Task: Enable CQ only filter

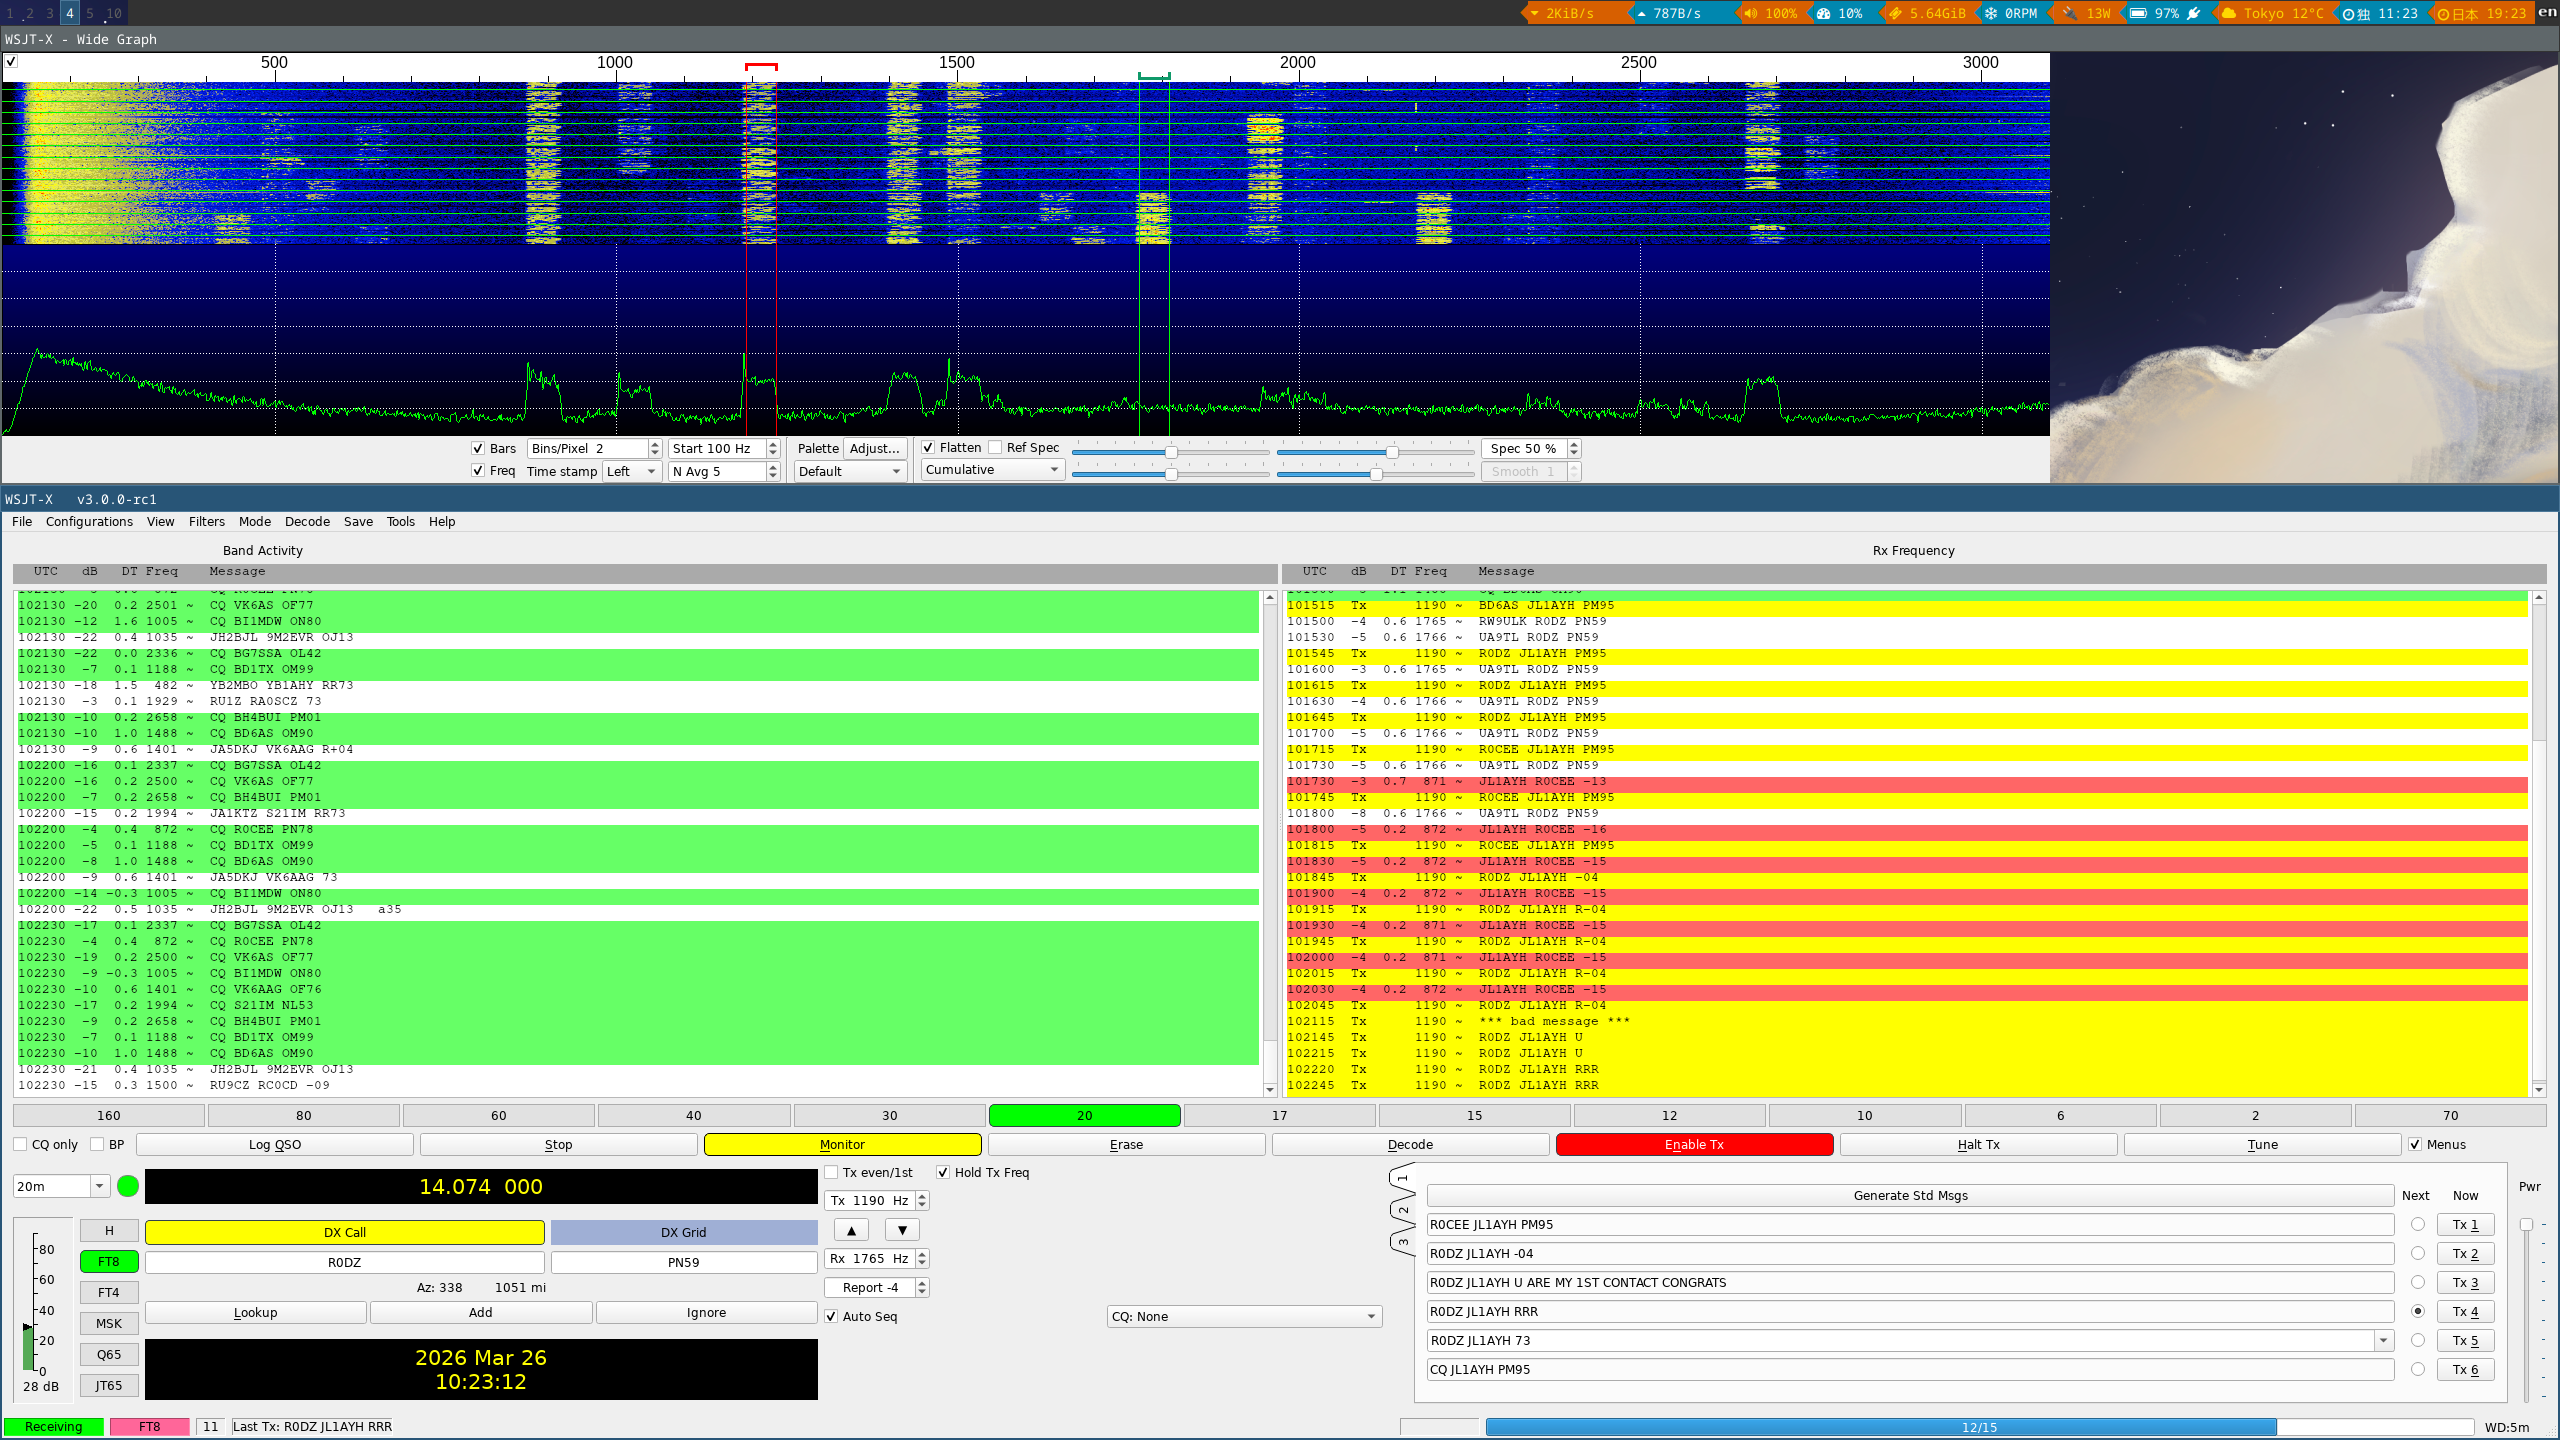Action: 20,1144
